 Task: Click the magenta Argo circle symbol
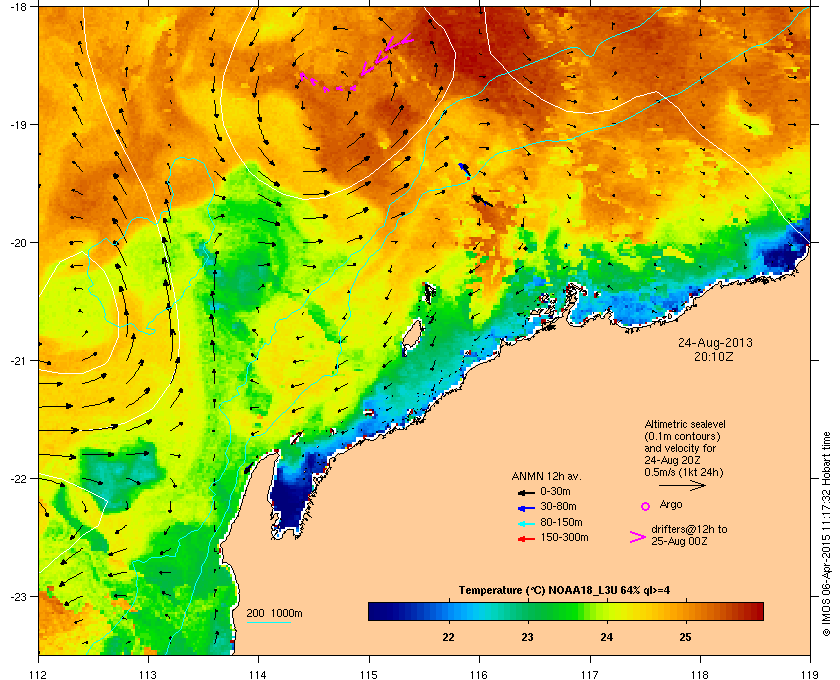(646, 506)
